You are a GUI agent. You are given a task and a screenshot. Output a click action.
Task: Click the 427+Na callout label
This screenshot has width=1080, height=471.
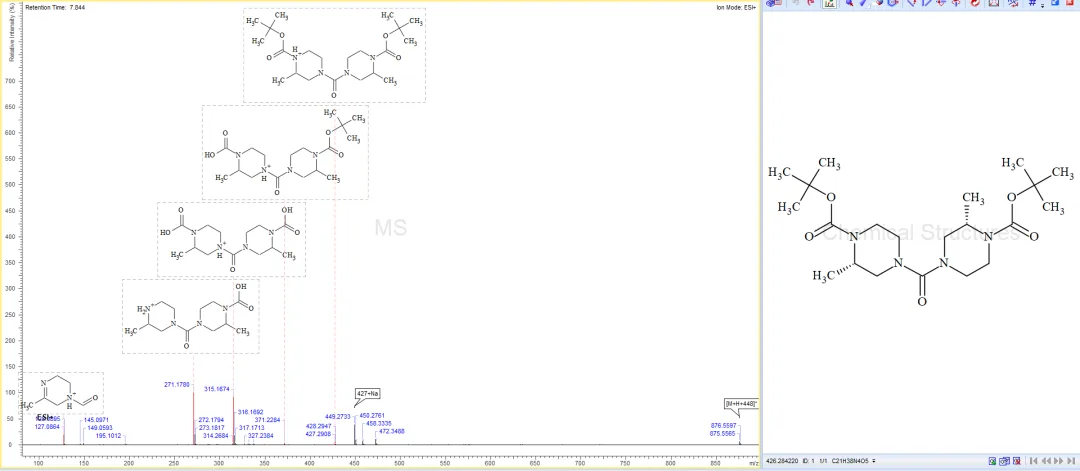click(368, 394)
